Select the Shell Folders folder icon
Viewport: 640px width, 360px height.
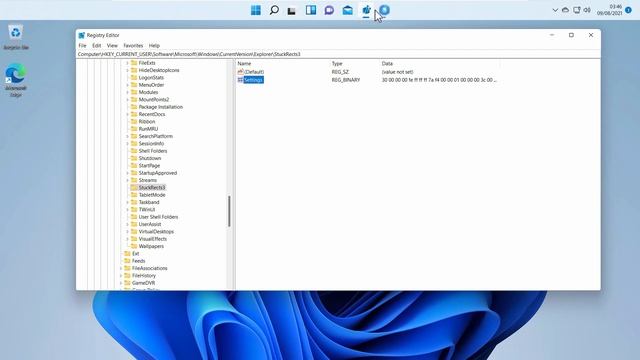pyautogui.click(x=134, y=151)
